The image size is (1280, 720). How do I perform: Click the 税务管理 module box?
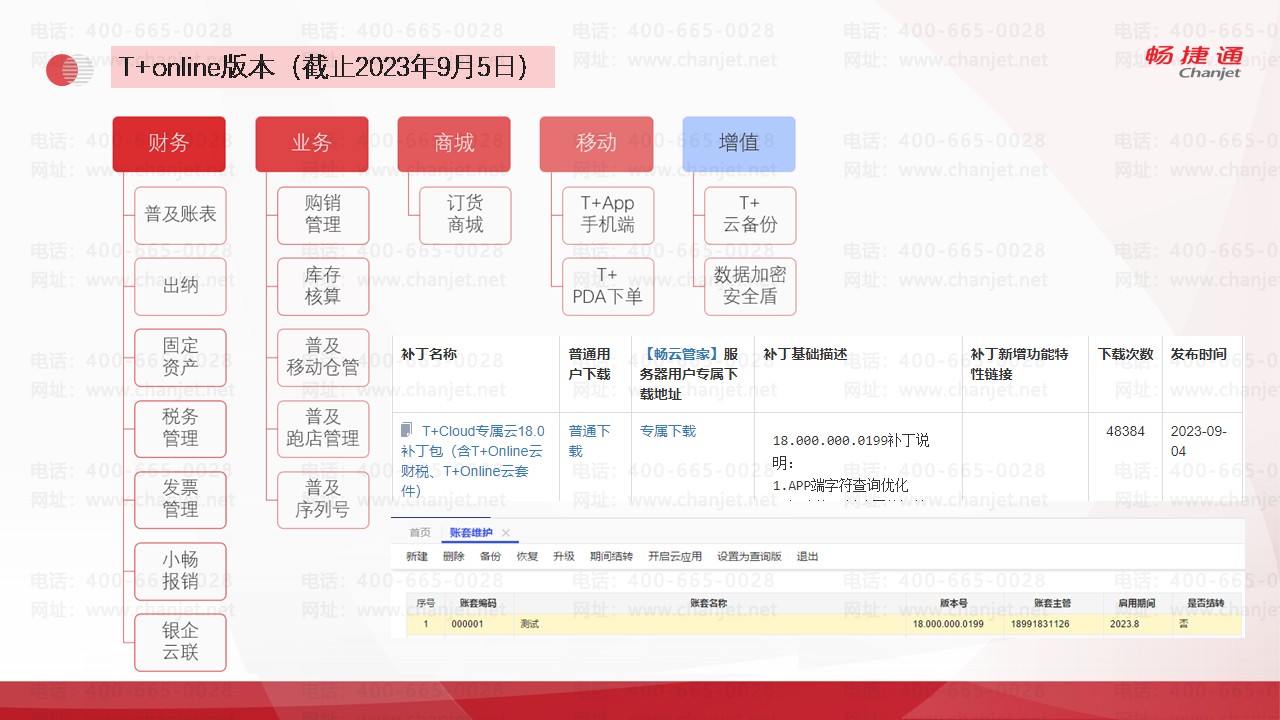coord(180,428)
